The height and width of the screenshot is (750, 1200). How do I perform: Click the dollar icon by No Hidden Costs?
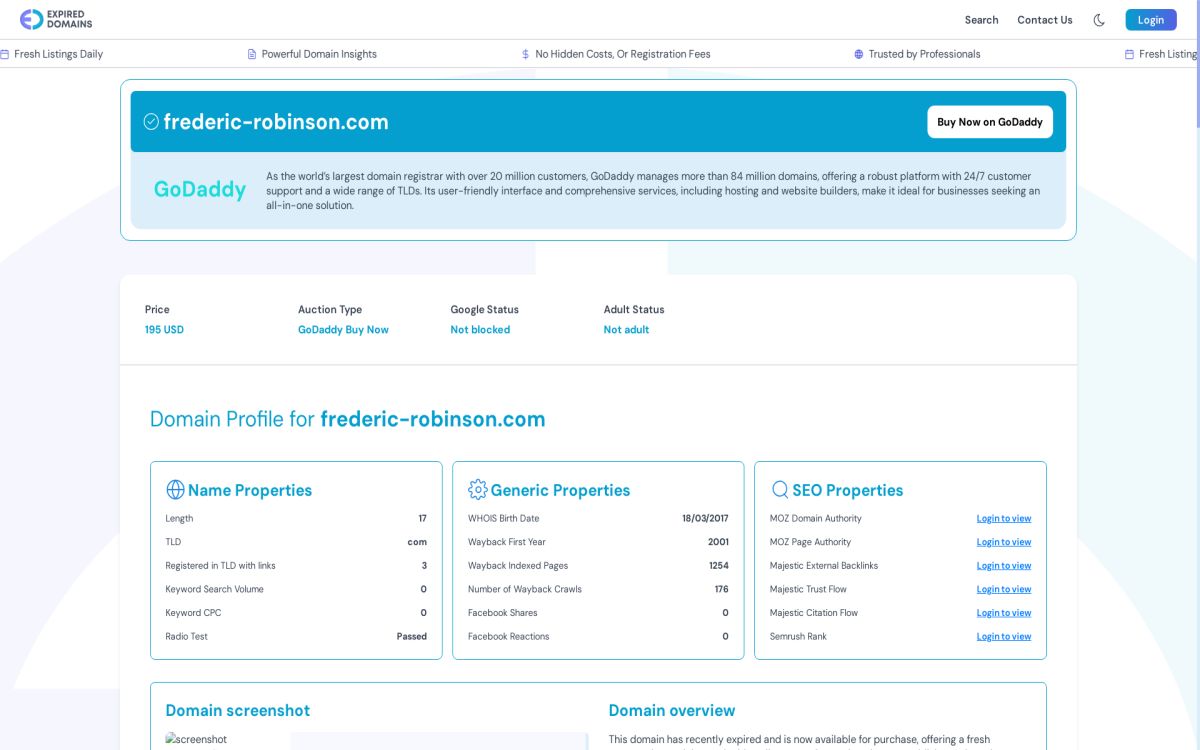(x=526, y=54)
